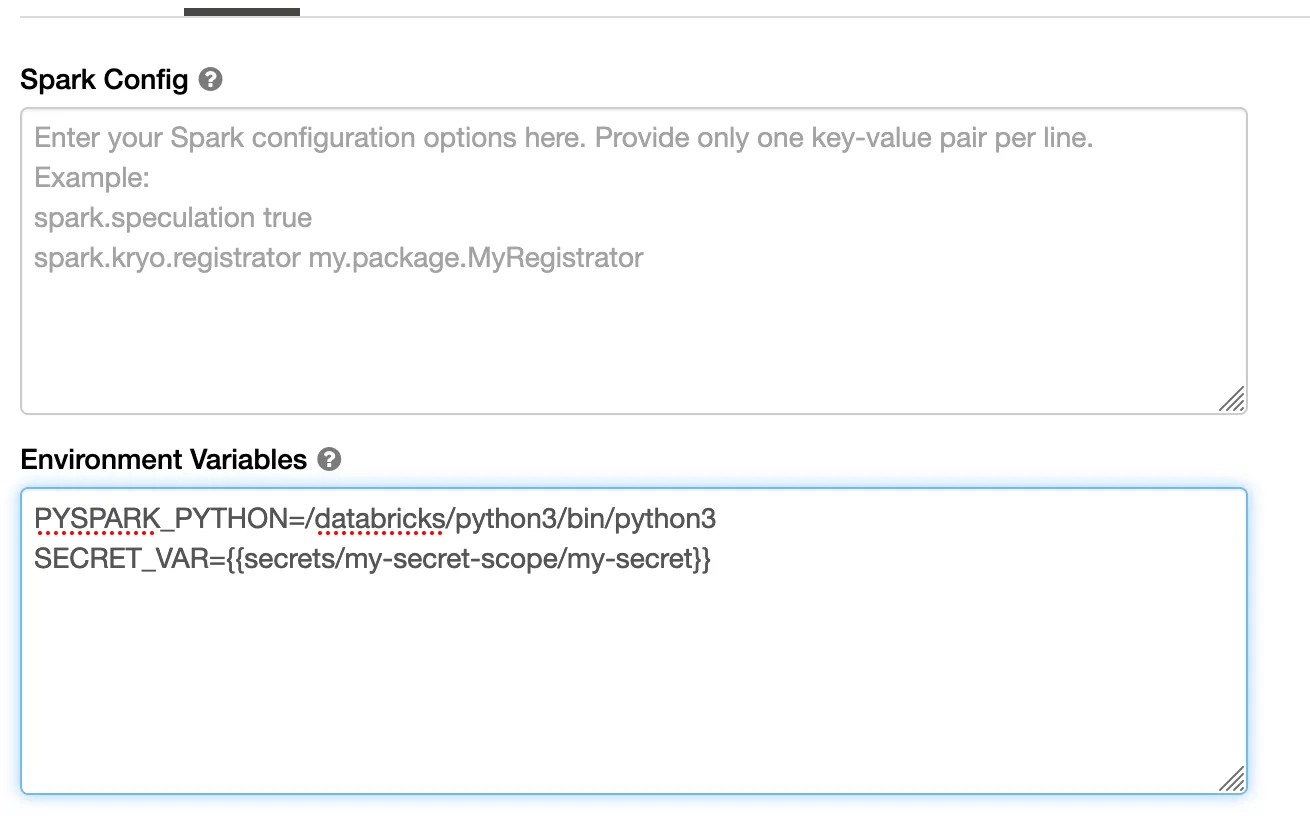Click the Environment Variables help question-mark icon

pyautogui.click(x=329, y=460)
